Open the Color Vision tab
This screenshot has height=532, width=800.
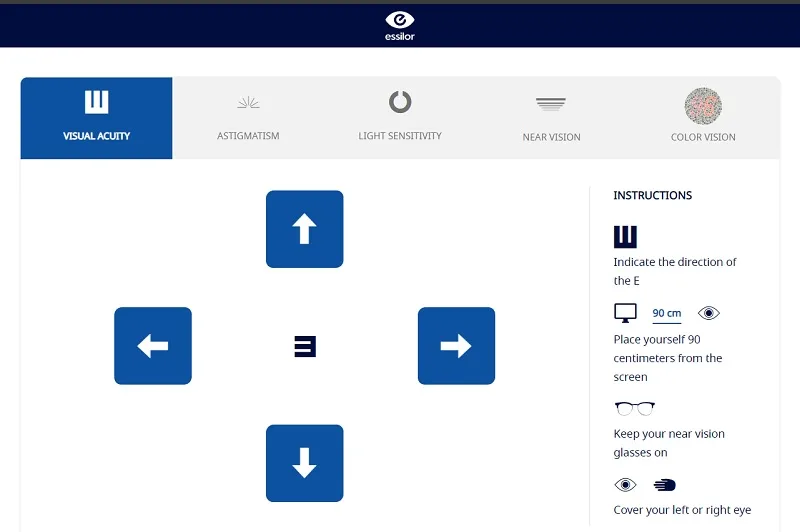[703, 118]
